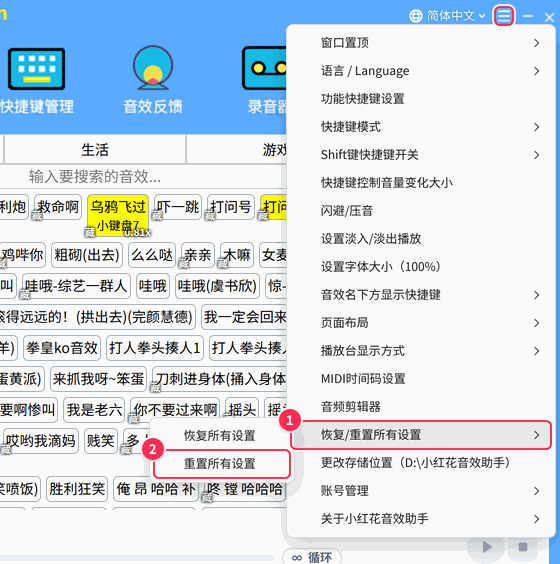This screenshot has height=564, width=560.
Task: Open 功能快捷键设置 menu entry
Action: 421,99
